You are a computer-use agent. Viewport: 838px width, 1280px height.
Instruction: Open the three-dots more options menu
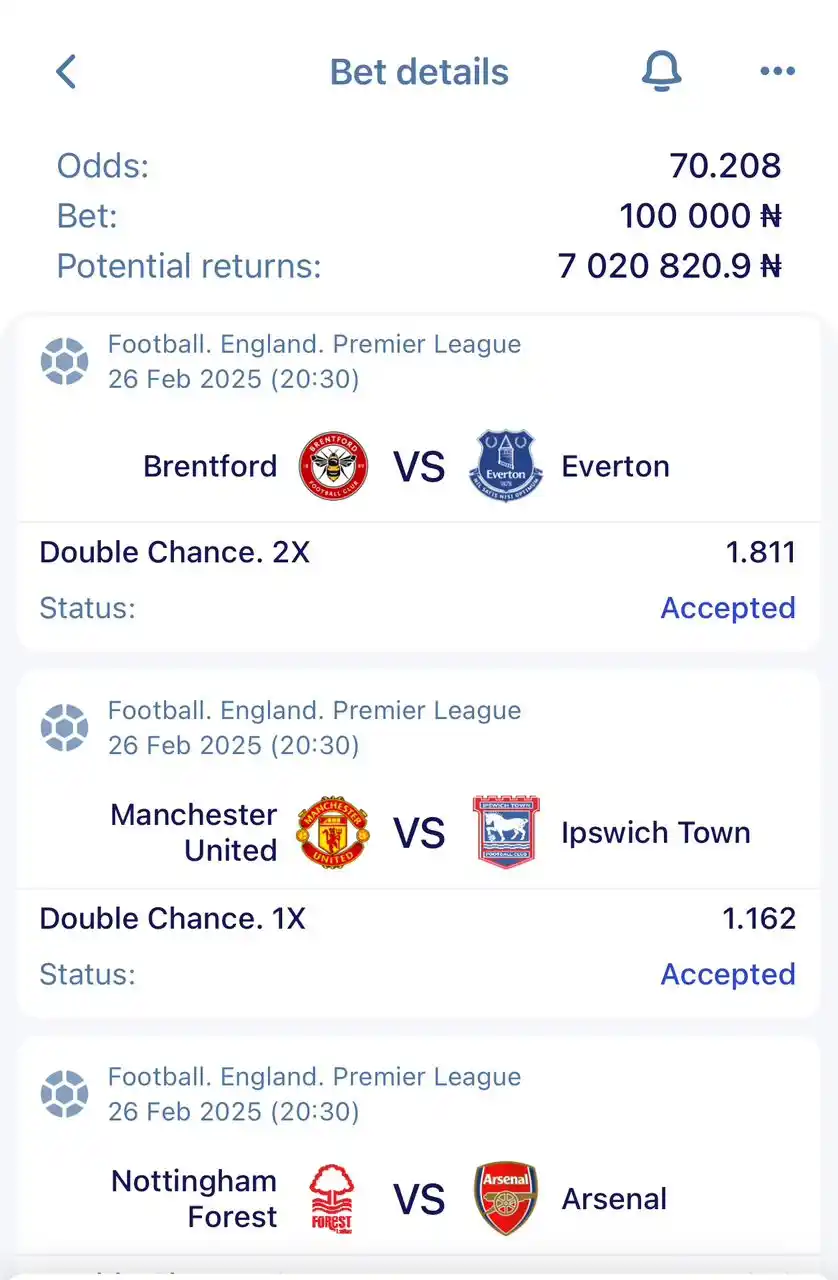point(777,71)
